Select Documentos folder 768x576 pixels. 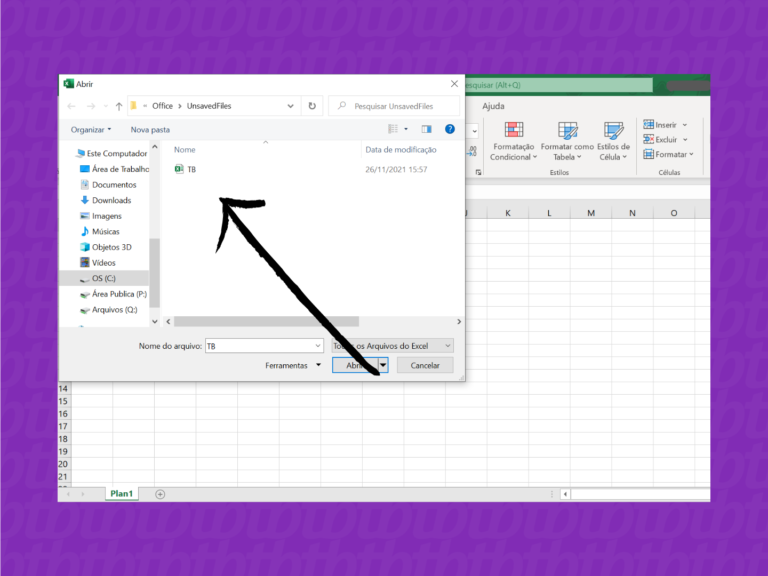(x=114, y=185)
